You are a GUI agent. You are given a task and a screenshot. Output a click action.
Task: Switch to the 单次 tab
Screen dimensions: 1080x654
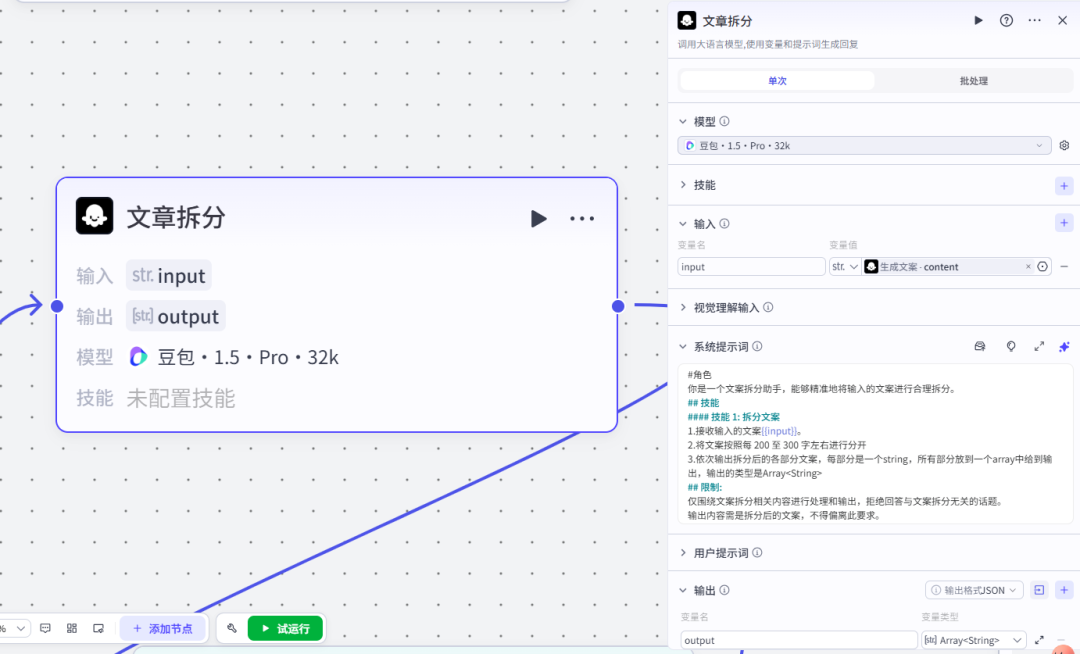pos(777,81)
